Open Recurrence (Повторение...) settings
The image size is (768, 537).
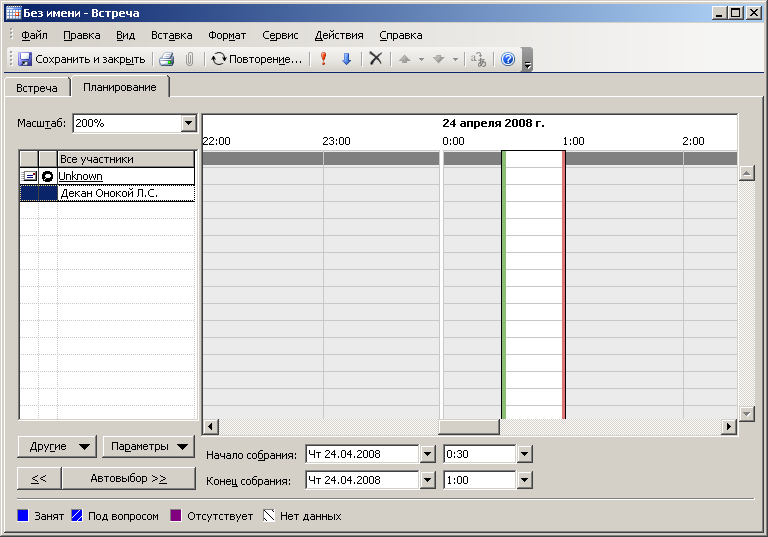[x=256, y=59]
